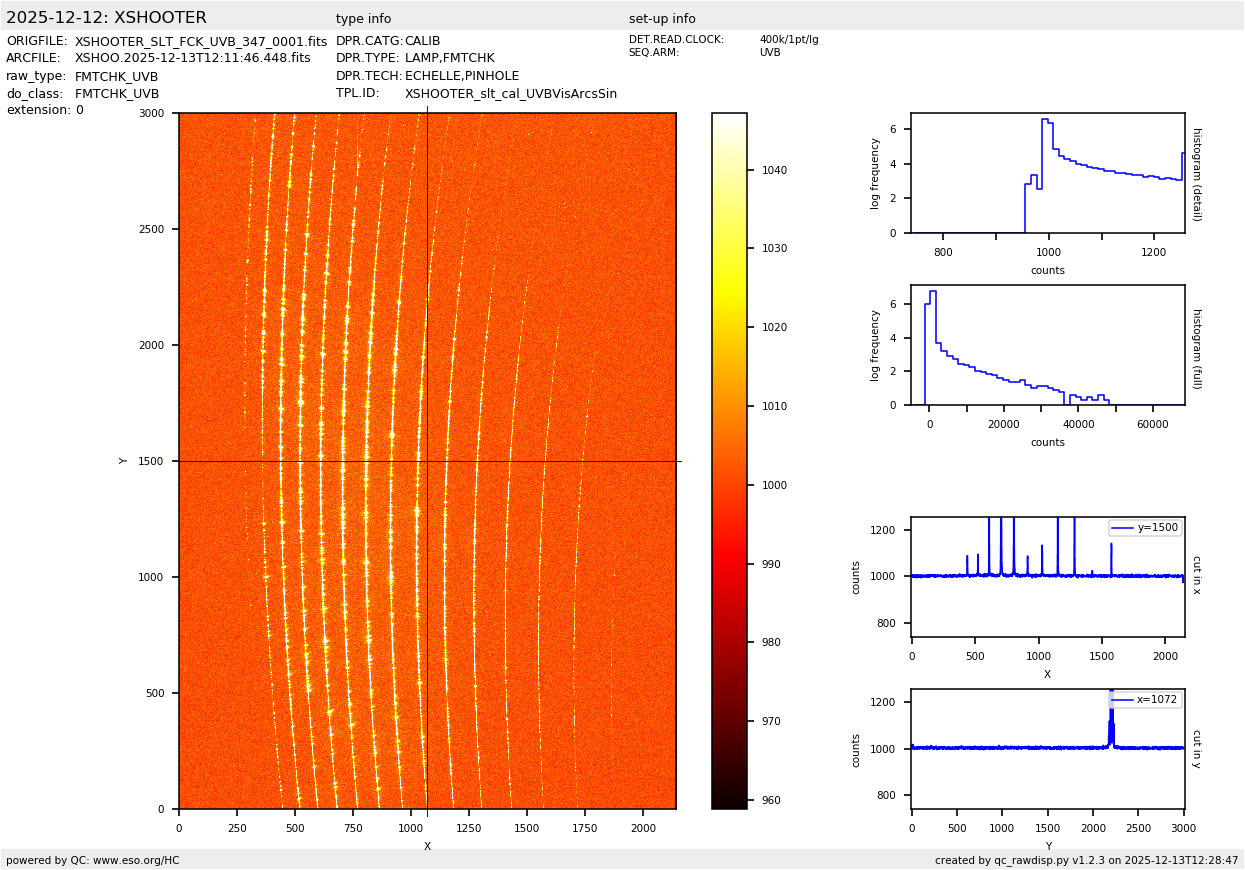Viewport: 1245px width, 870px height.
Task: Click the DET.READ.CLOCK value 400k/1pt/lg
Action: click(x=788, y=40)
